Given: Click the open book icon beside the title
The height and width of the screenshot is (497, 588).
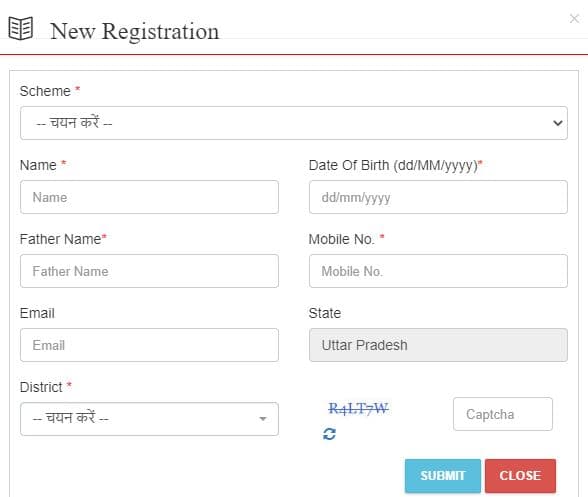Looking at the screenshot, I should pos(21,28).
